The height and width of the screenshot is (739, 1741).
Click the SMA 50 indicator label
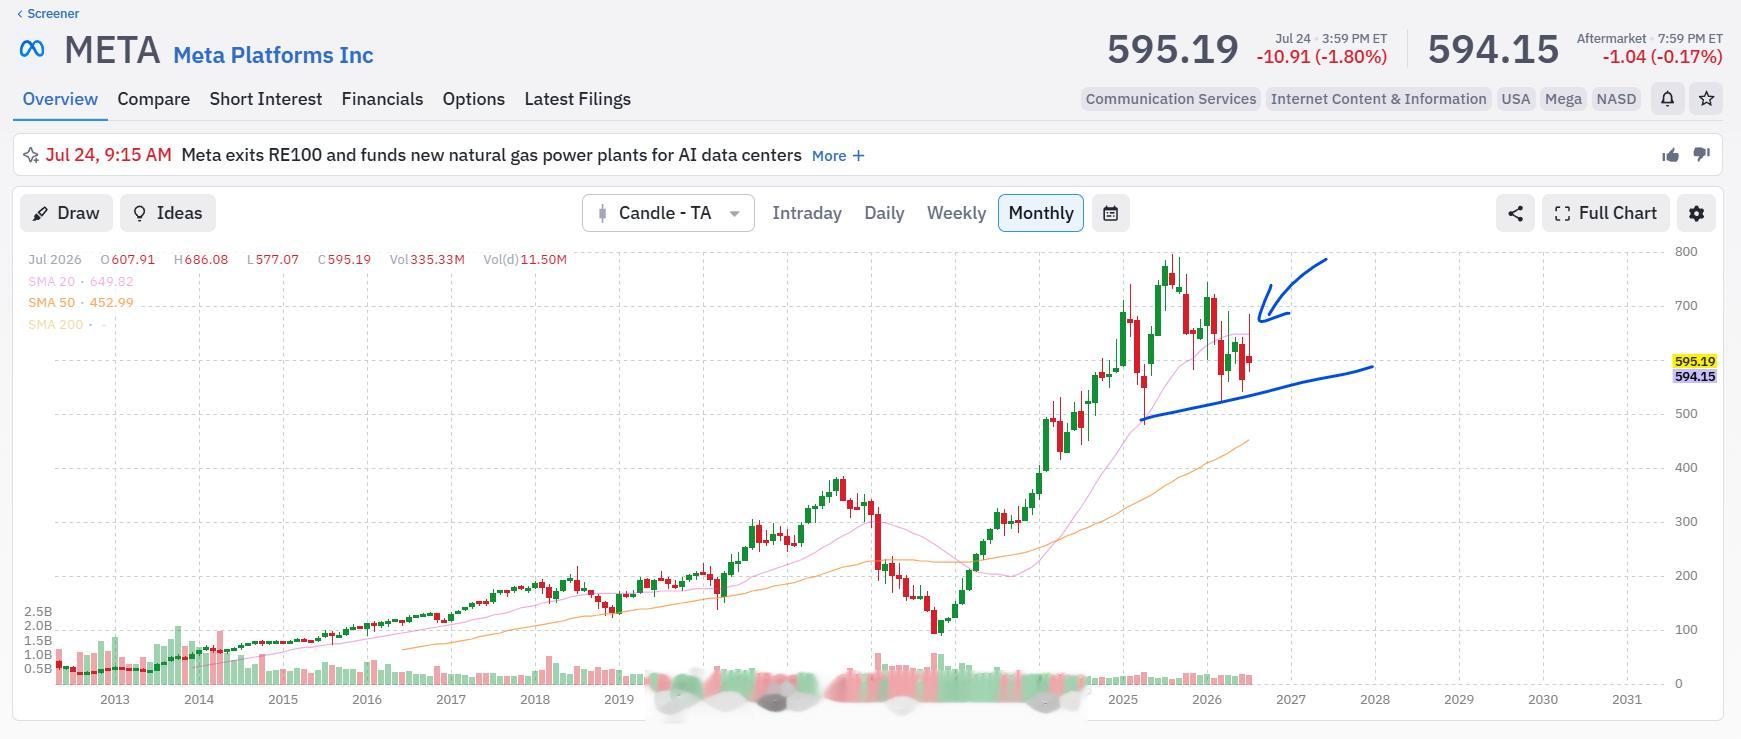(x=81, y=302)
